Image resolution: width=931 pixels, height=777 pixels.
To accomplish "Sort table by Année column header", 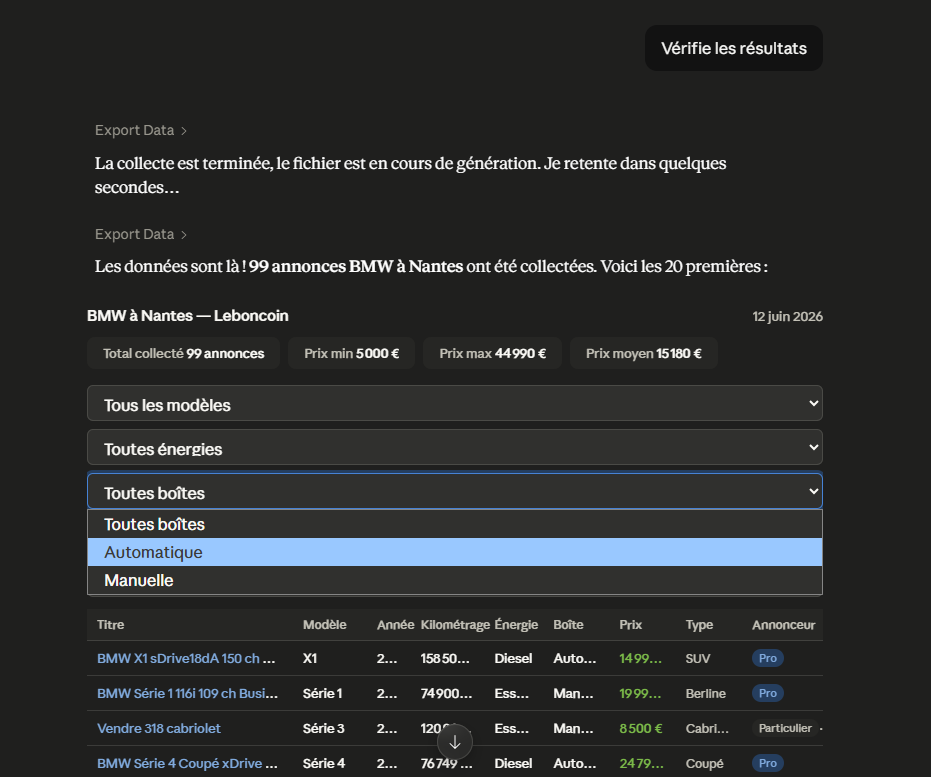I will pyautogui.click(x=395, y=625).
